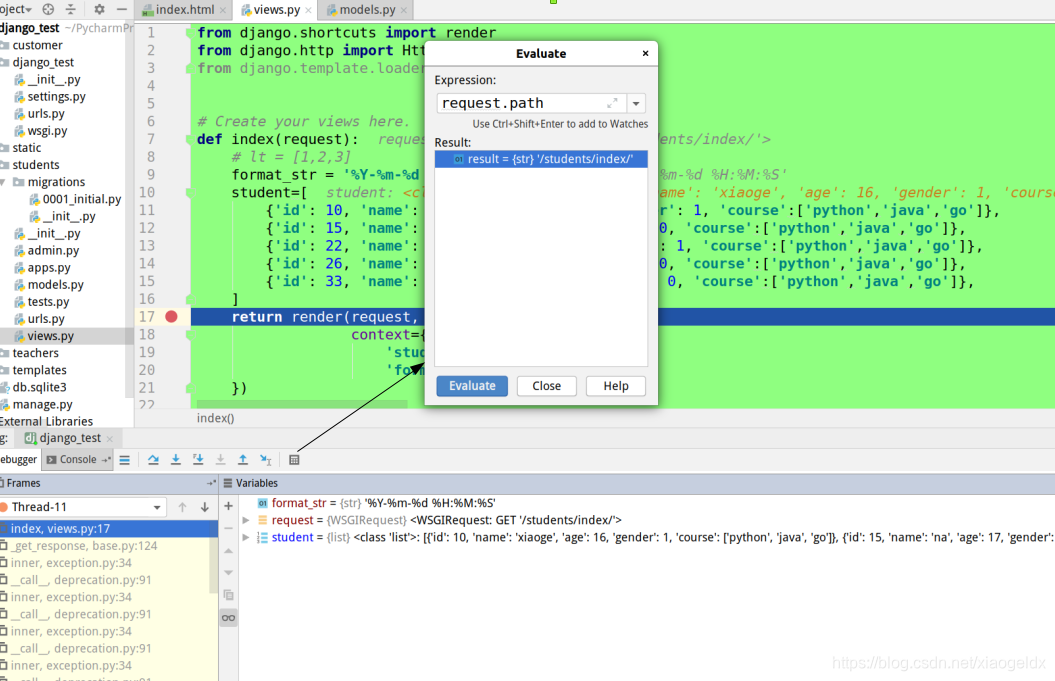Image resolution: width=1055 pixels, height=681 pixels.
Task: Close the index.html editor tab
Action: click(x=223, y=10)
